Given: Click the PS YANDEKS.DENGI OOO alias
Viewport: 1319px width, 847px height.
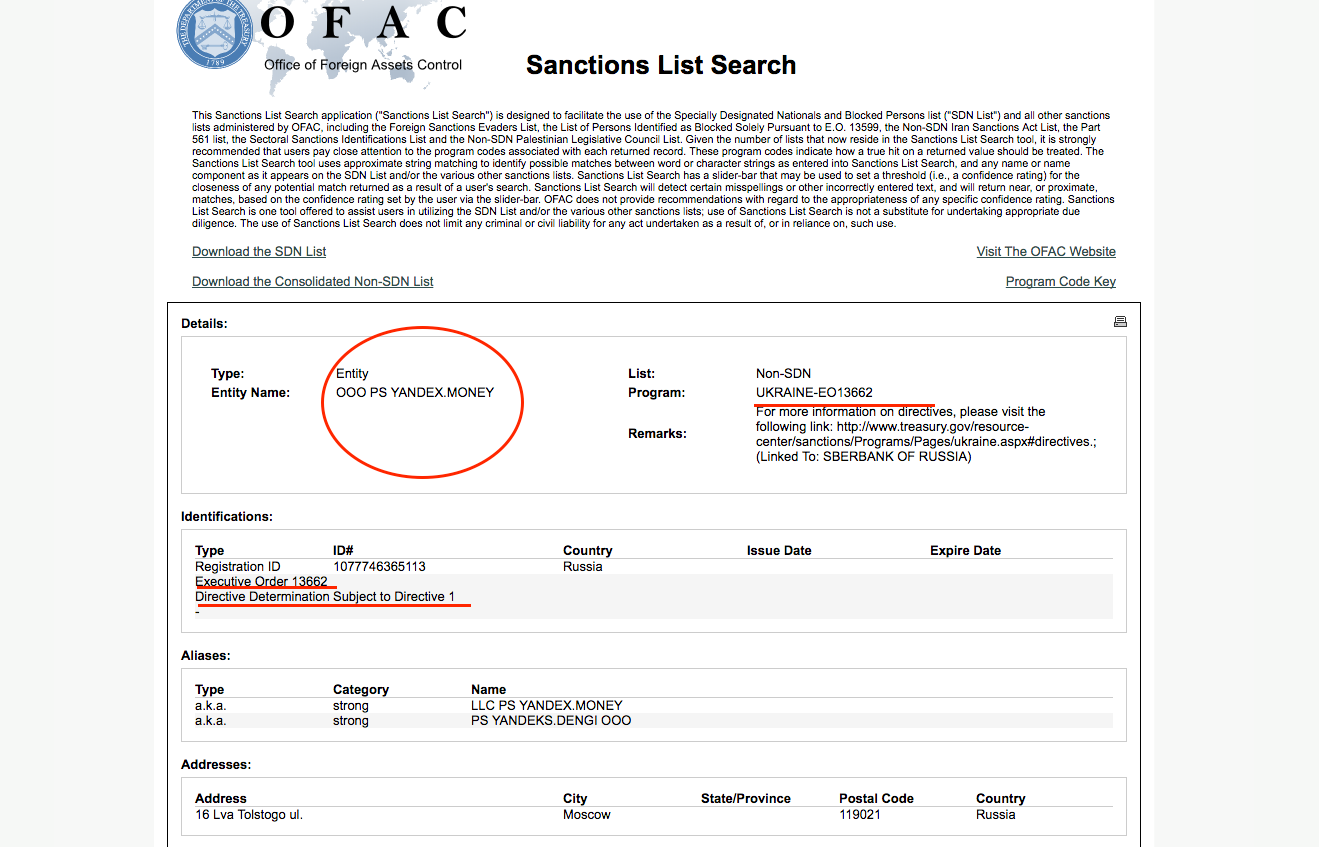Looking at the screenshot, I should tap(551, 720).
